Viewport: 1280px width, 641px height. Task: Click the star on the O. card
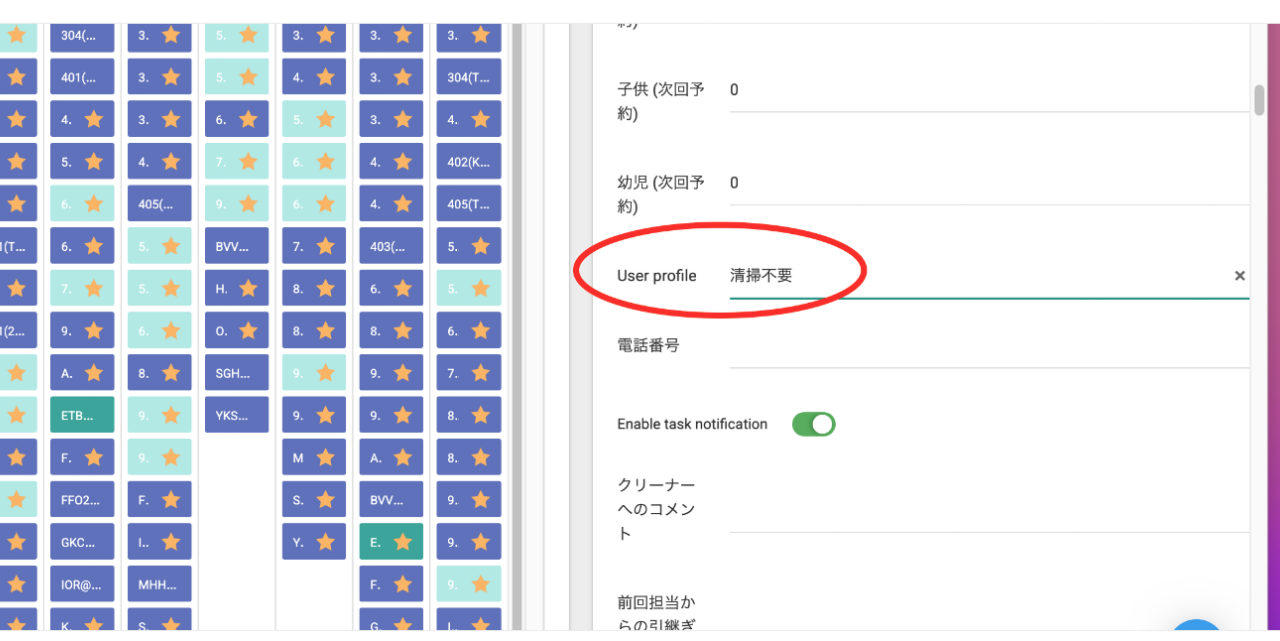tap(248, 331)
